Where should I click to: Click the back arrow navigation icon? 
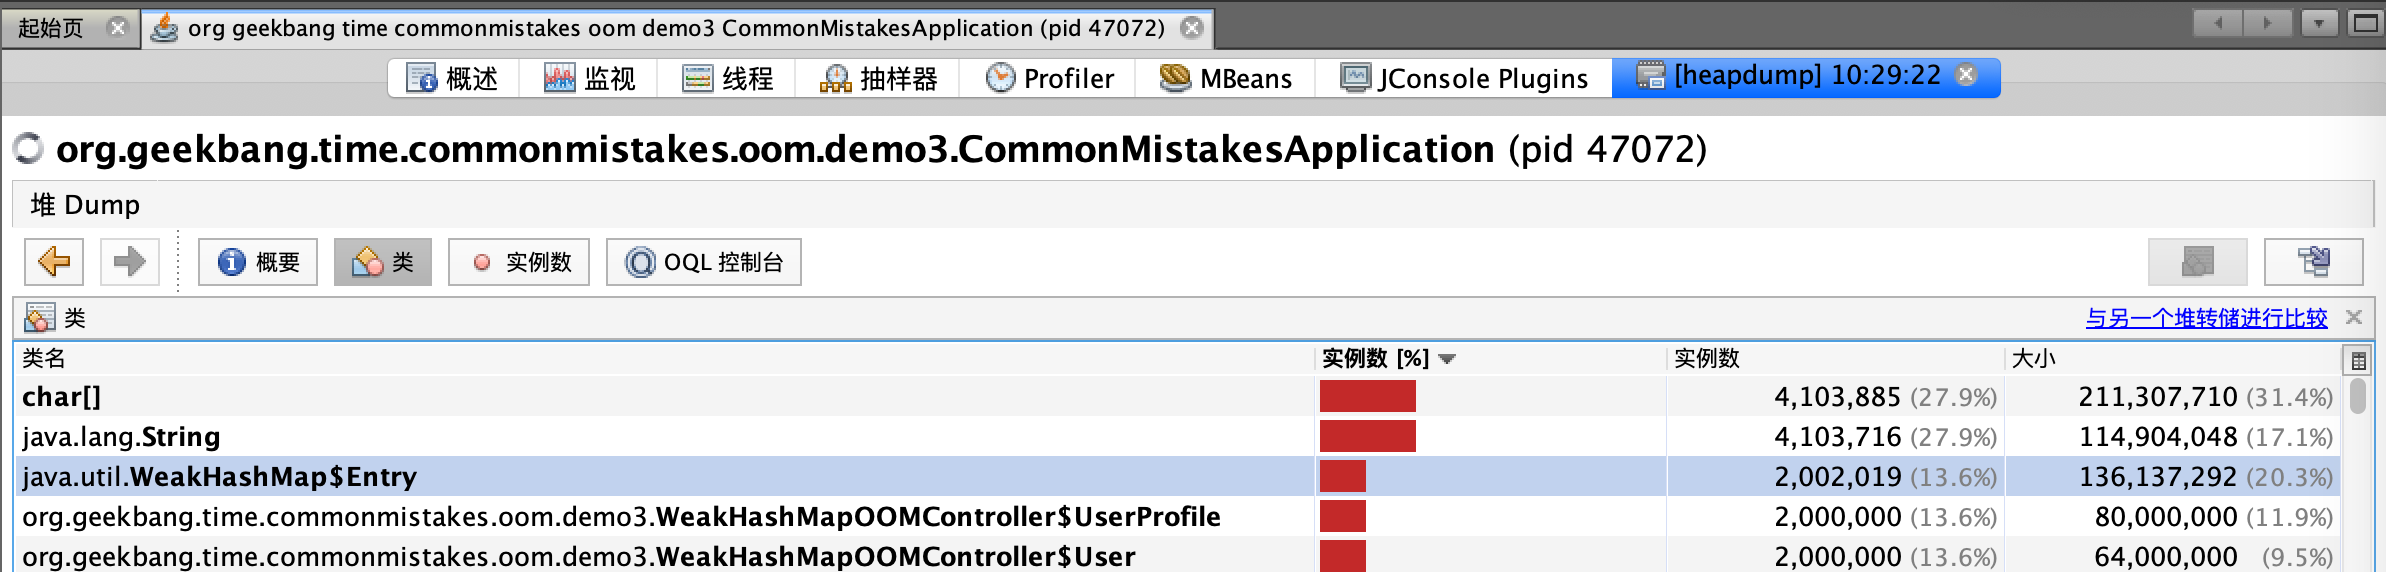click(x=54, y=262)
